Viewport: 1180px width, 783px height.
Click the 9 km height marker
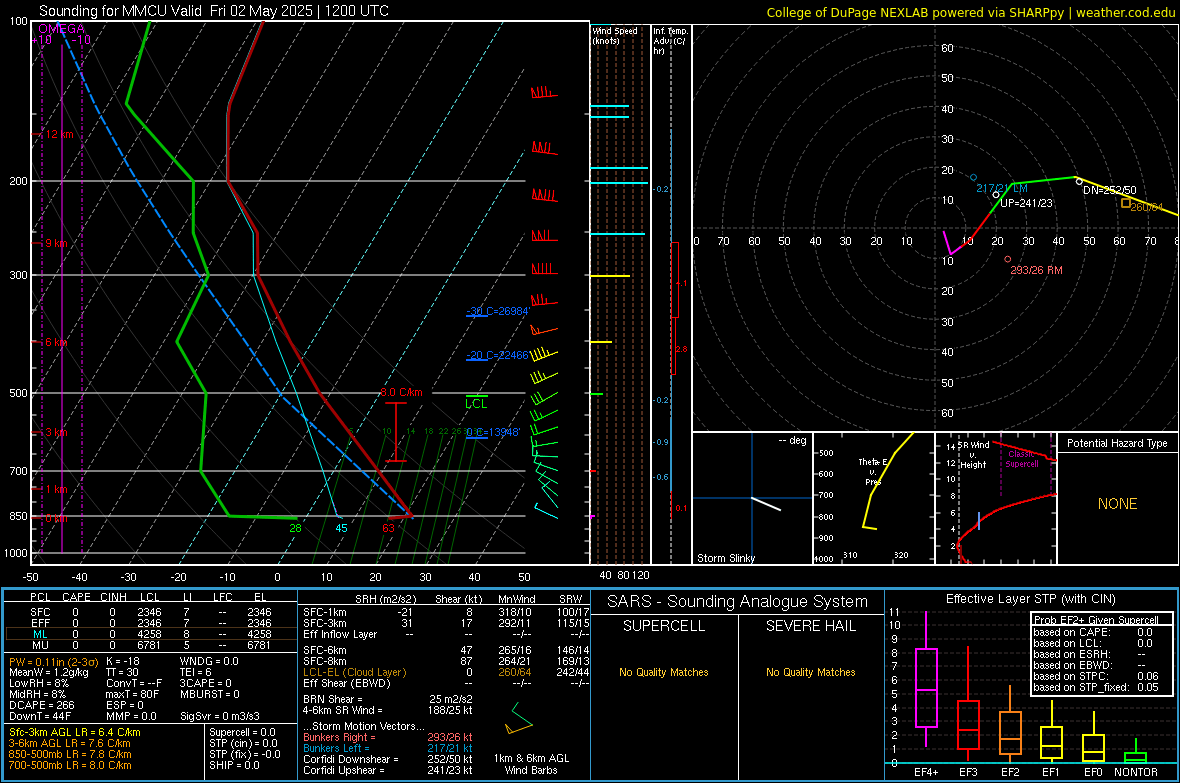(56, 243)
